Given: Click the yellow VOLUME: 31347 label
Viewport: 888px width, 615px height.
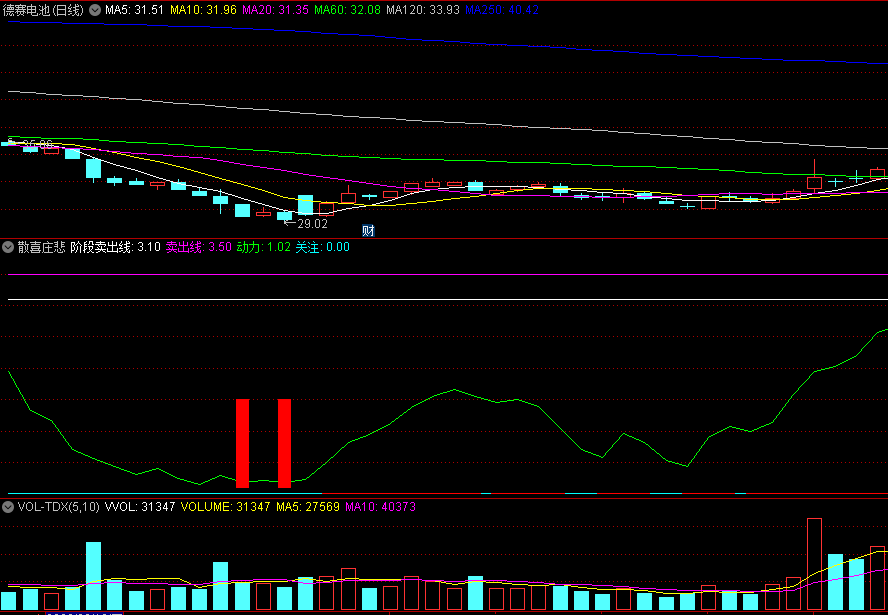Looking at the screenshot, I should 225,507.
